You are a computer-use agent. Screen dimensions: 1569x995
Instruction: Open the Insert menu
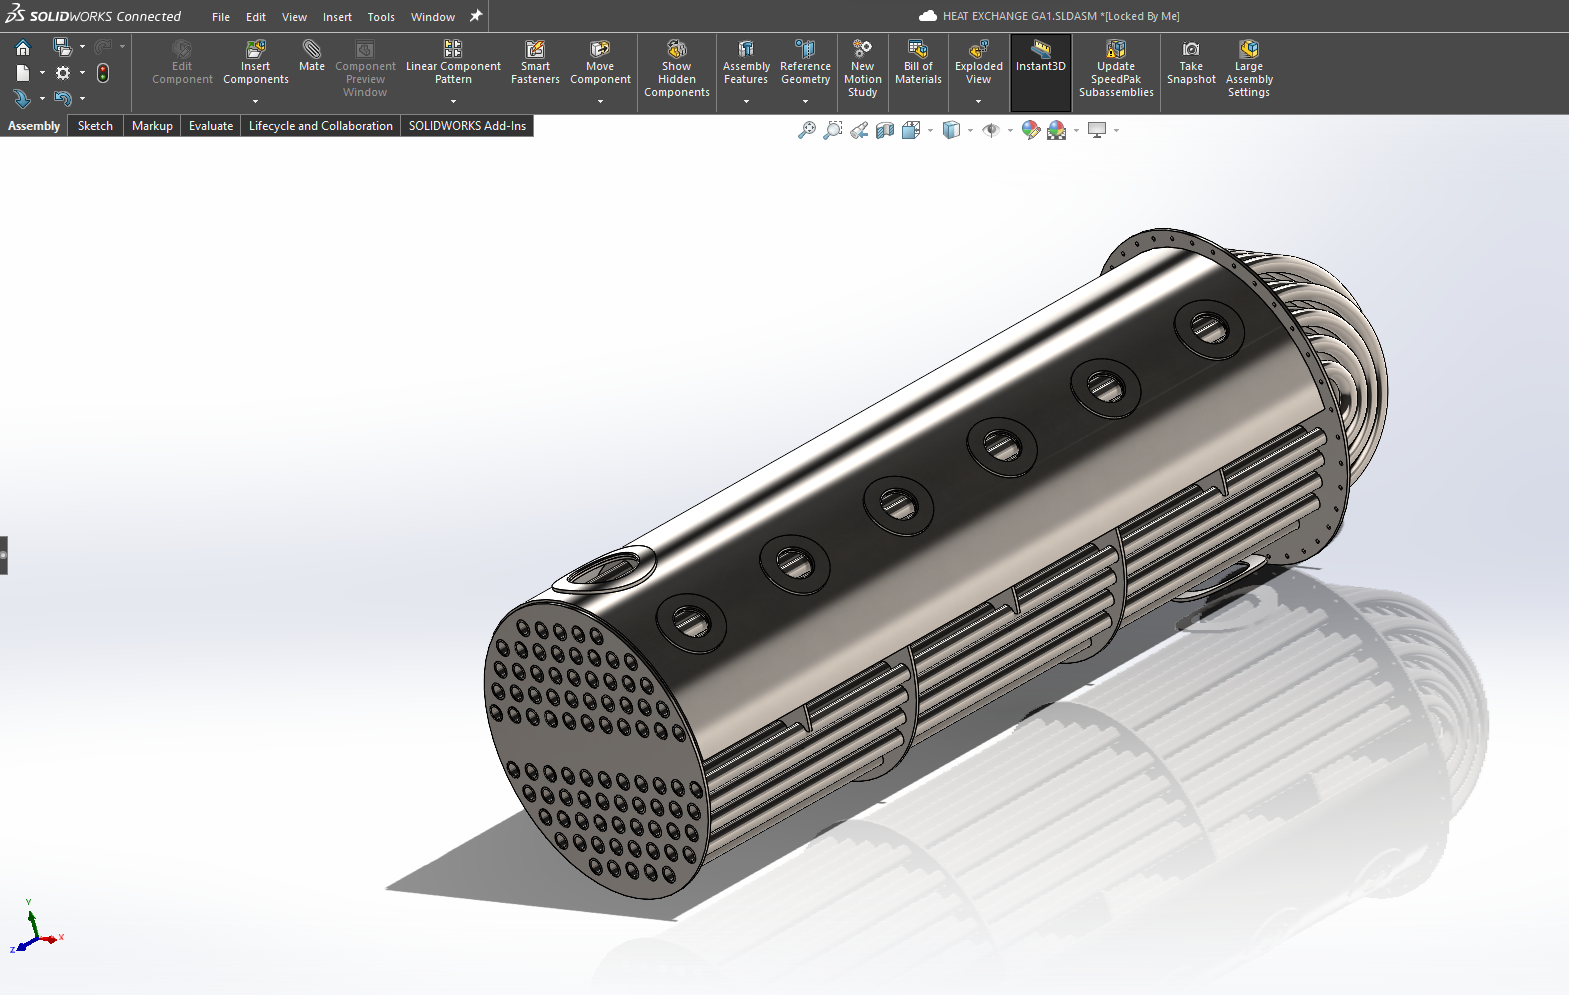(337, 17)
